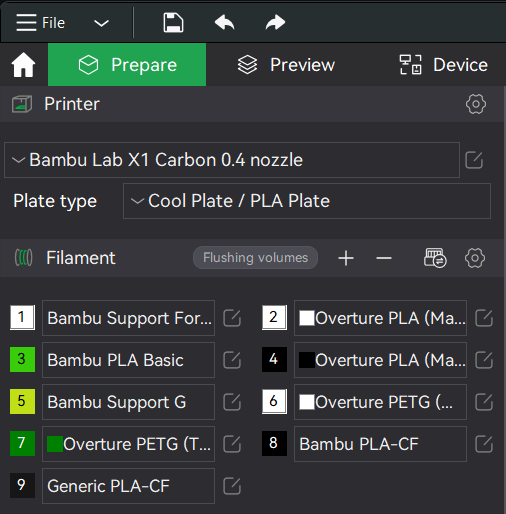506x514 pixels.
Task: Edit filament 1 preset
Action: click(x=232, y=318)
